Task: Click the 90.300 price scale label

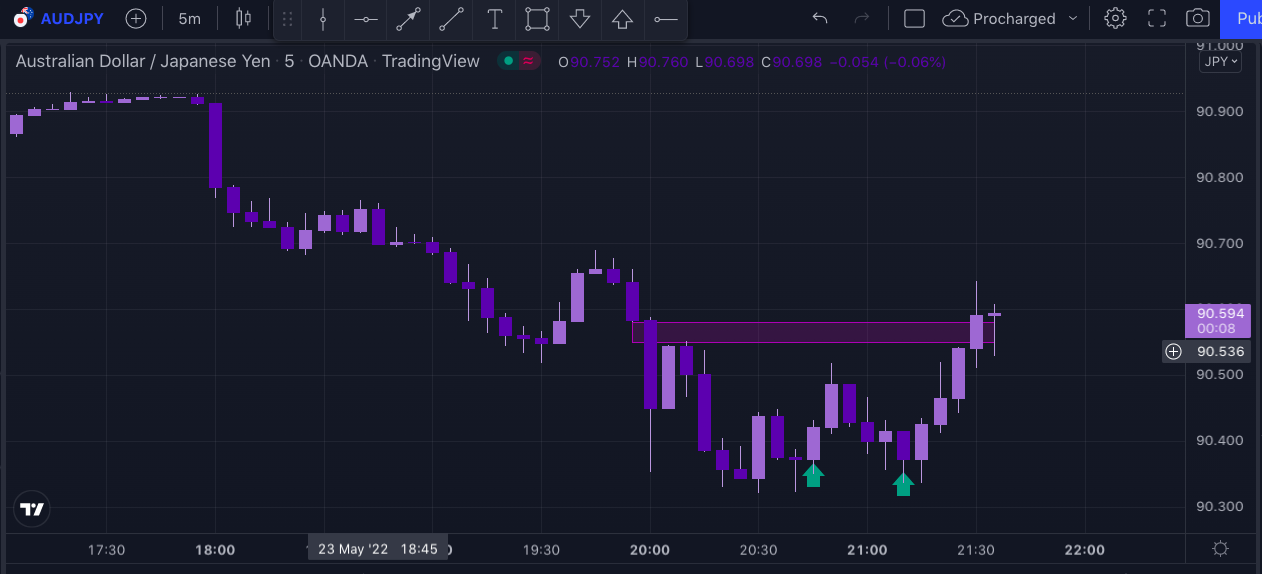Action: pyautogui.click(x=1219, y=506)
